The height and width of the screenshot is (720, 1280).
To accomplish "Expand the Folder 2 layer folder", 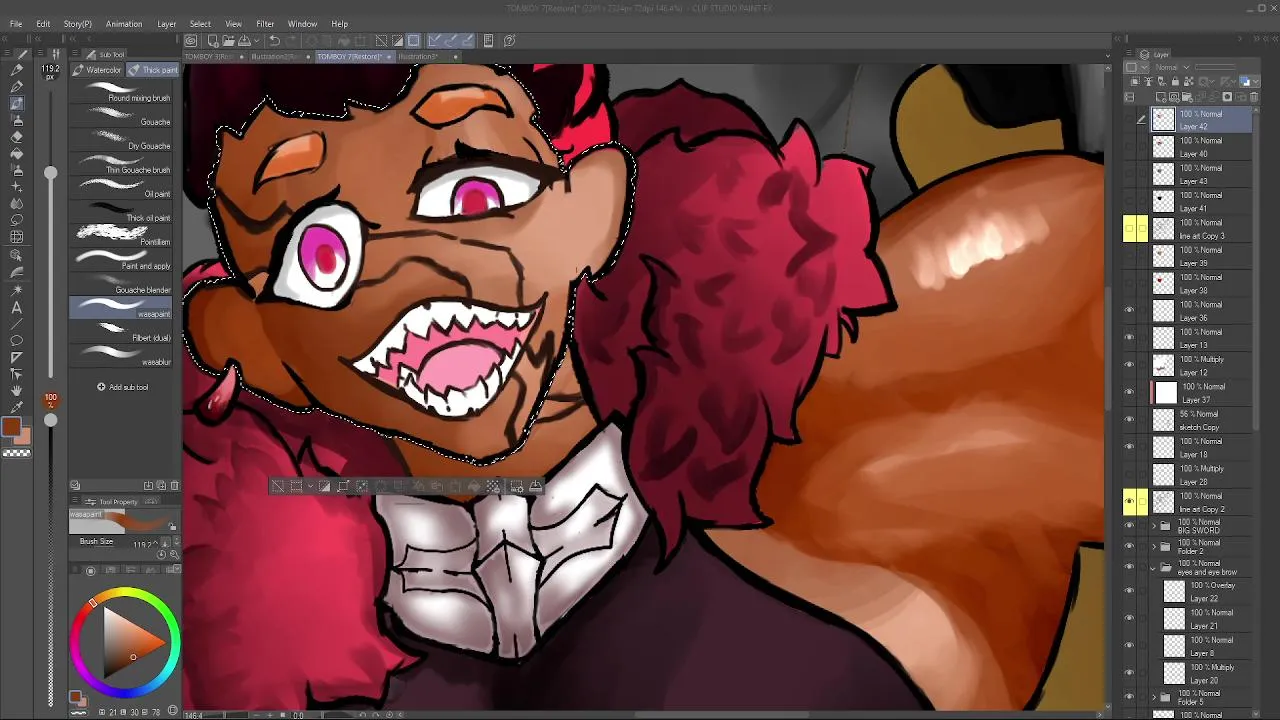I will 1154,546.
